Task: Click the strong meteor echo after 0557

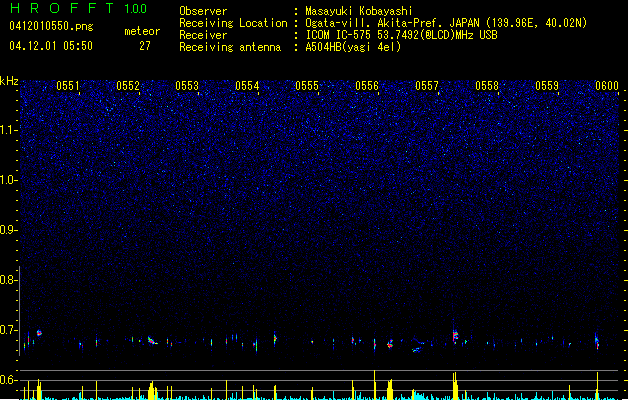Action: click(x=455, y=335)
